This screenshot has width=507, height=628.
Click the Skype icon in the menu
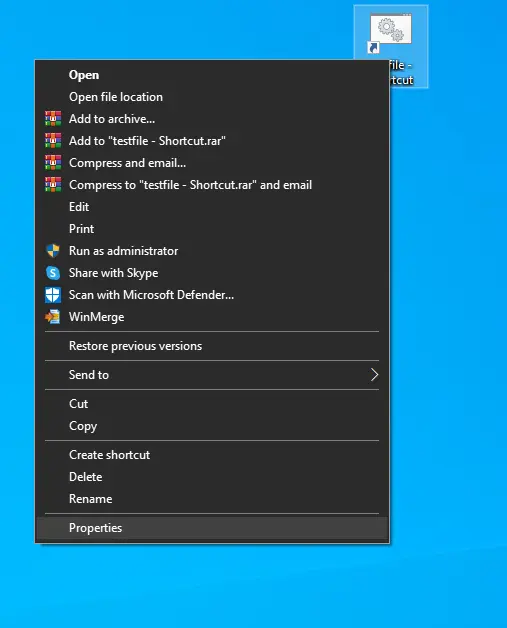53,273
